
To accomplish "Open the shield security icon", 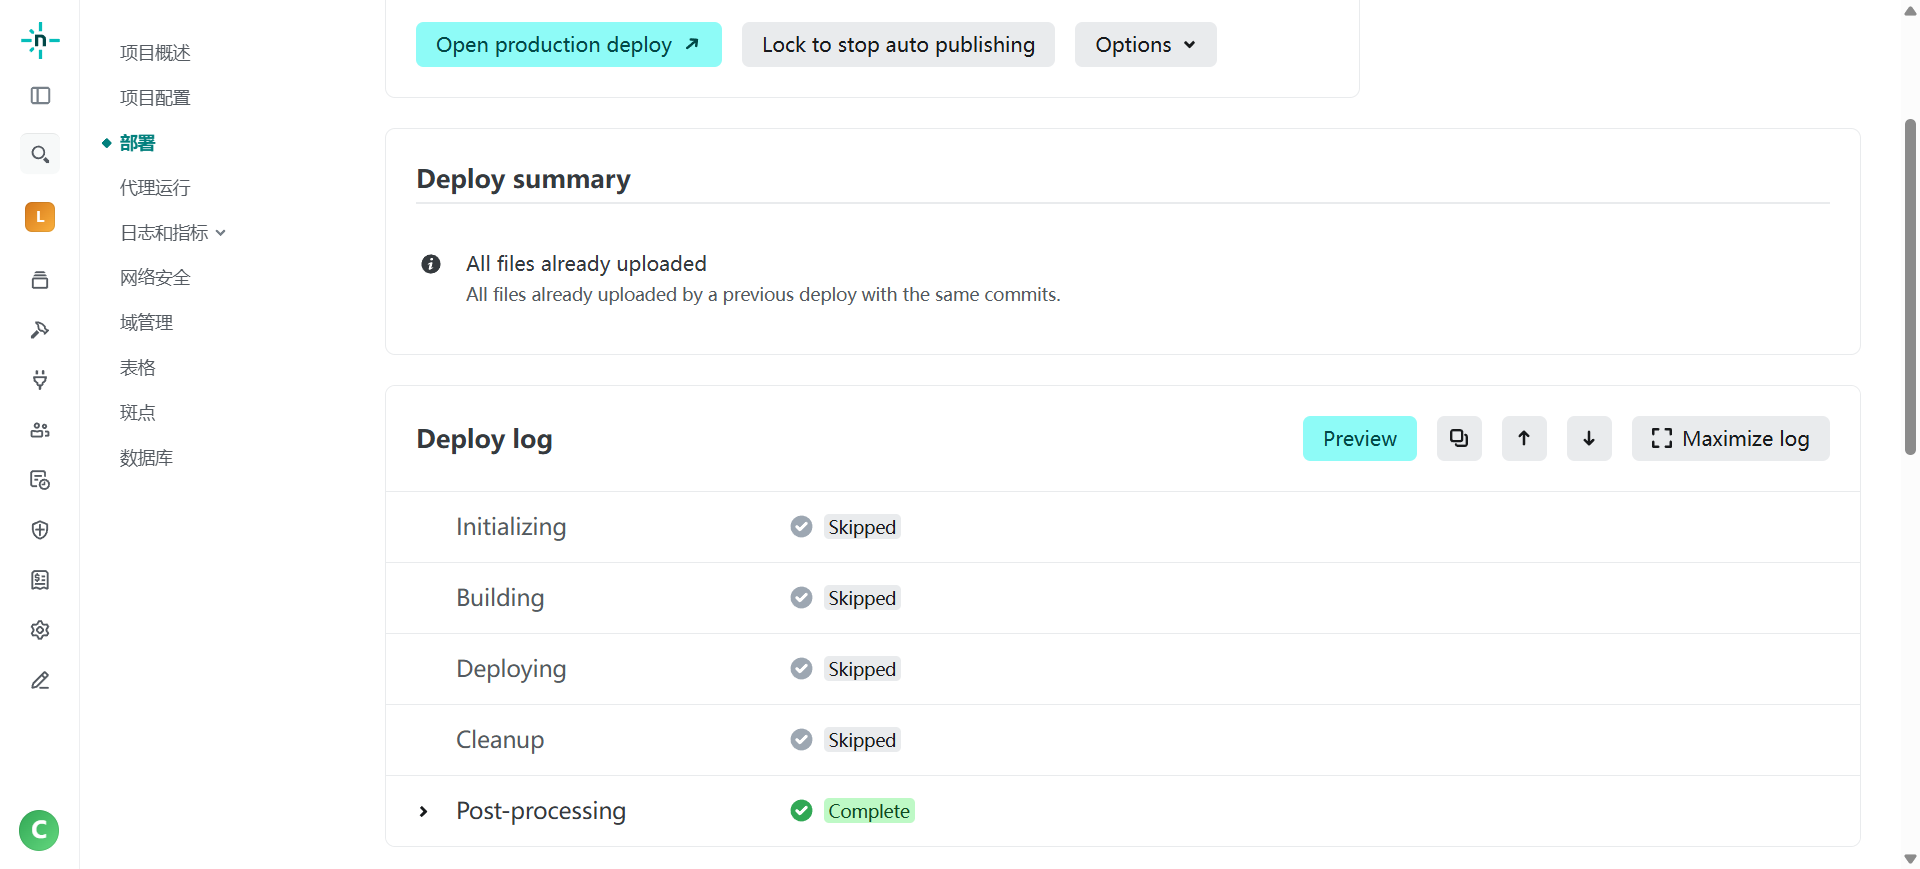I will [x=40, y=530].
